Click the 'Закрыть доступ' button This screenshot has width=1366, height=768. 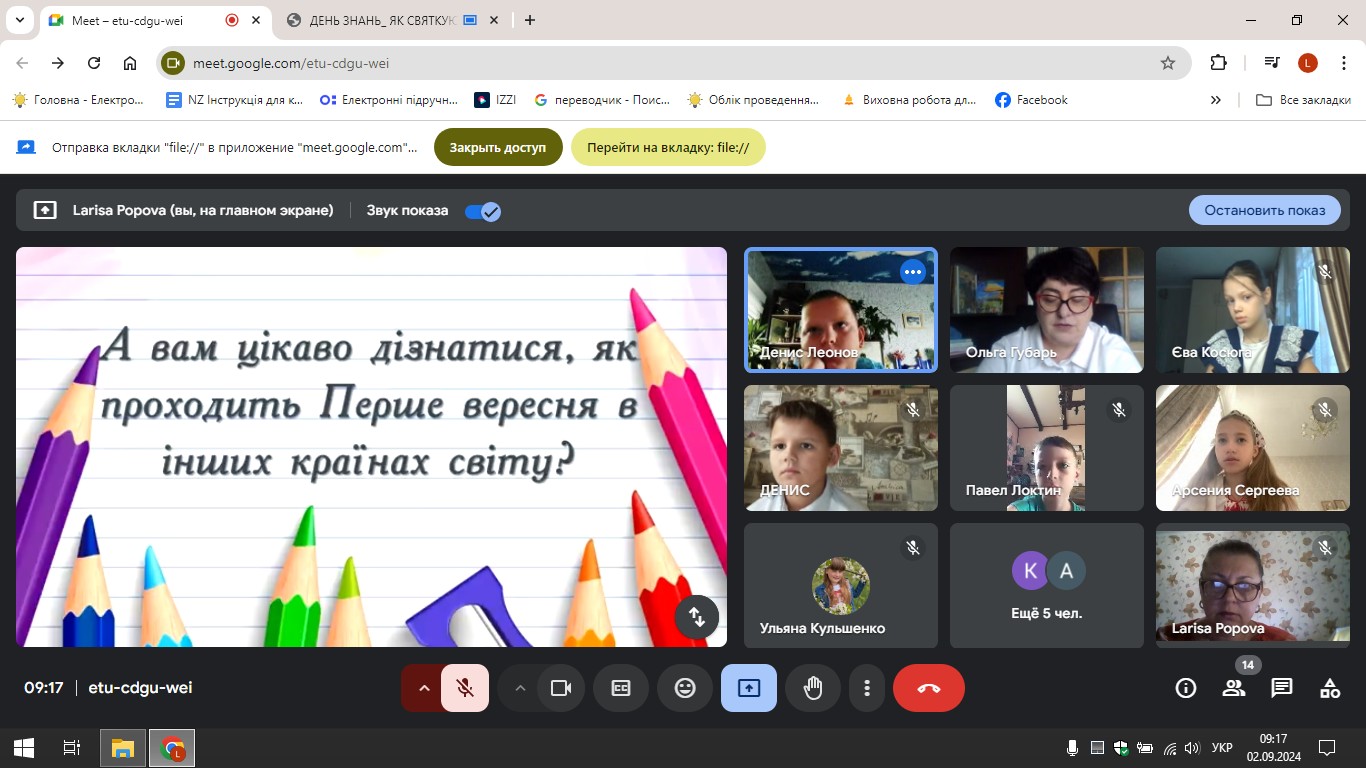pos(498,147)
